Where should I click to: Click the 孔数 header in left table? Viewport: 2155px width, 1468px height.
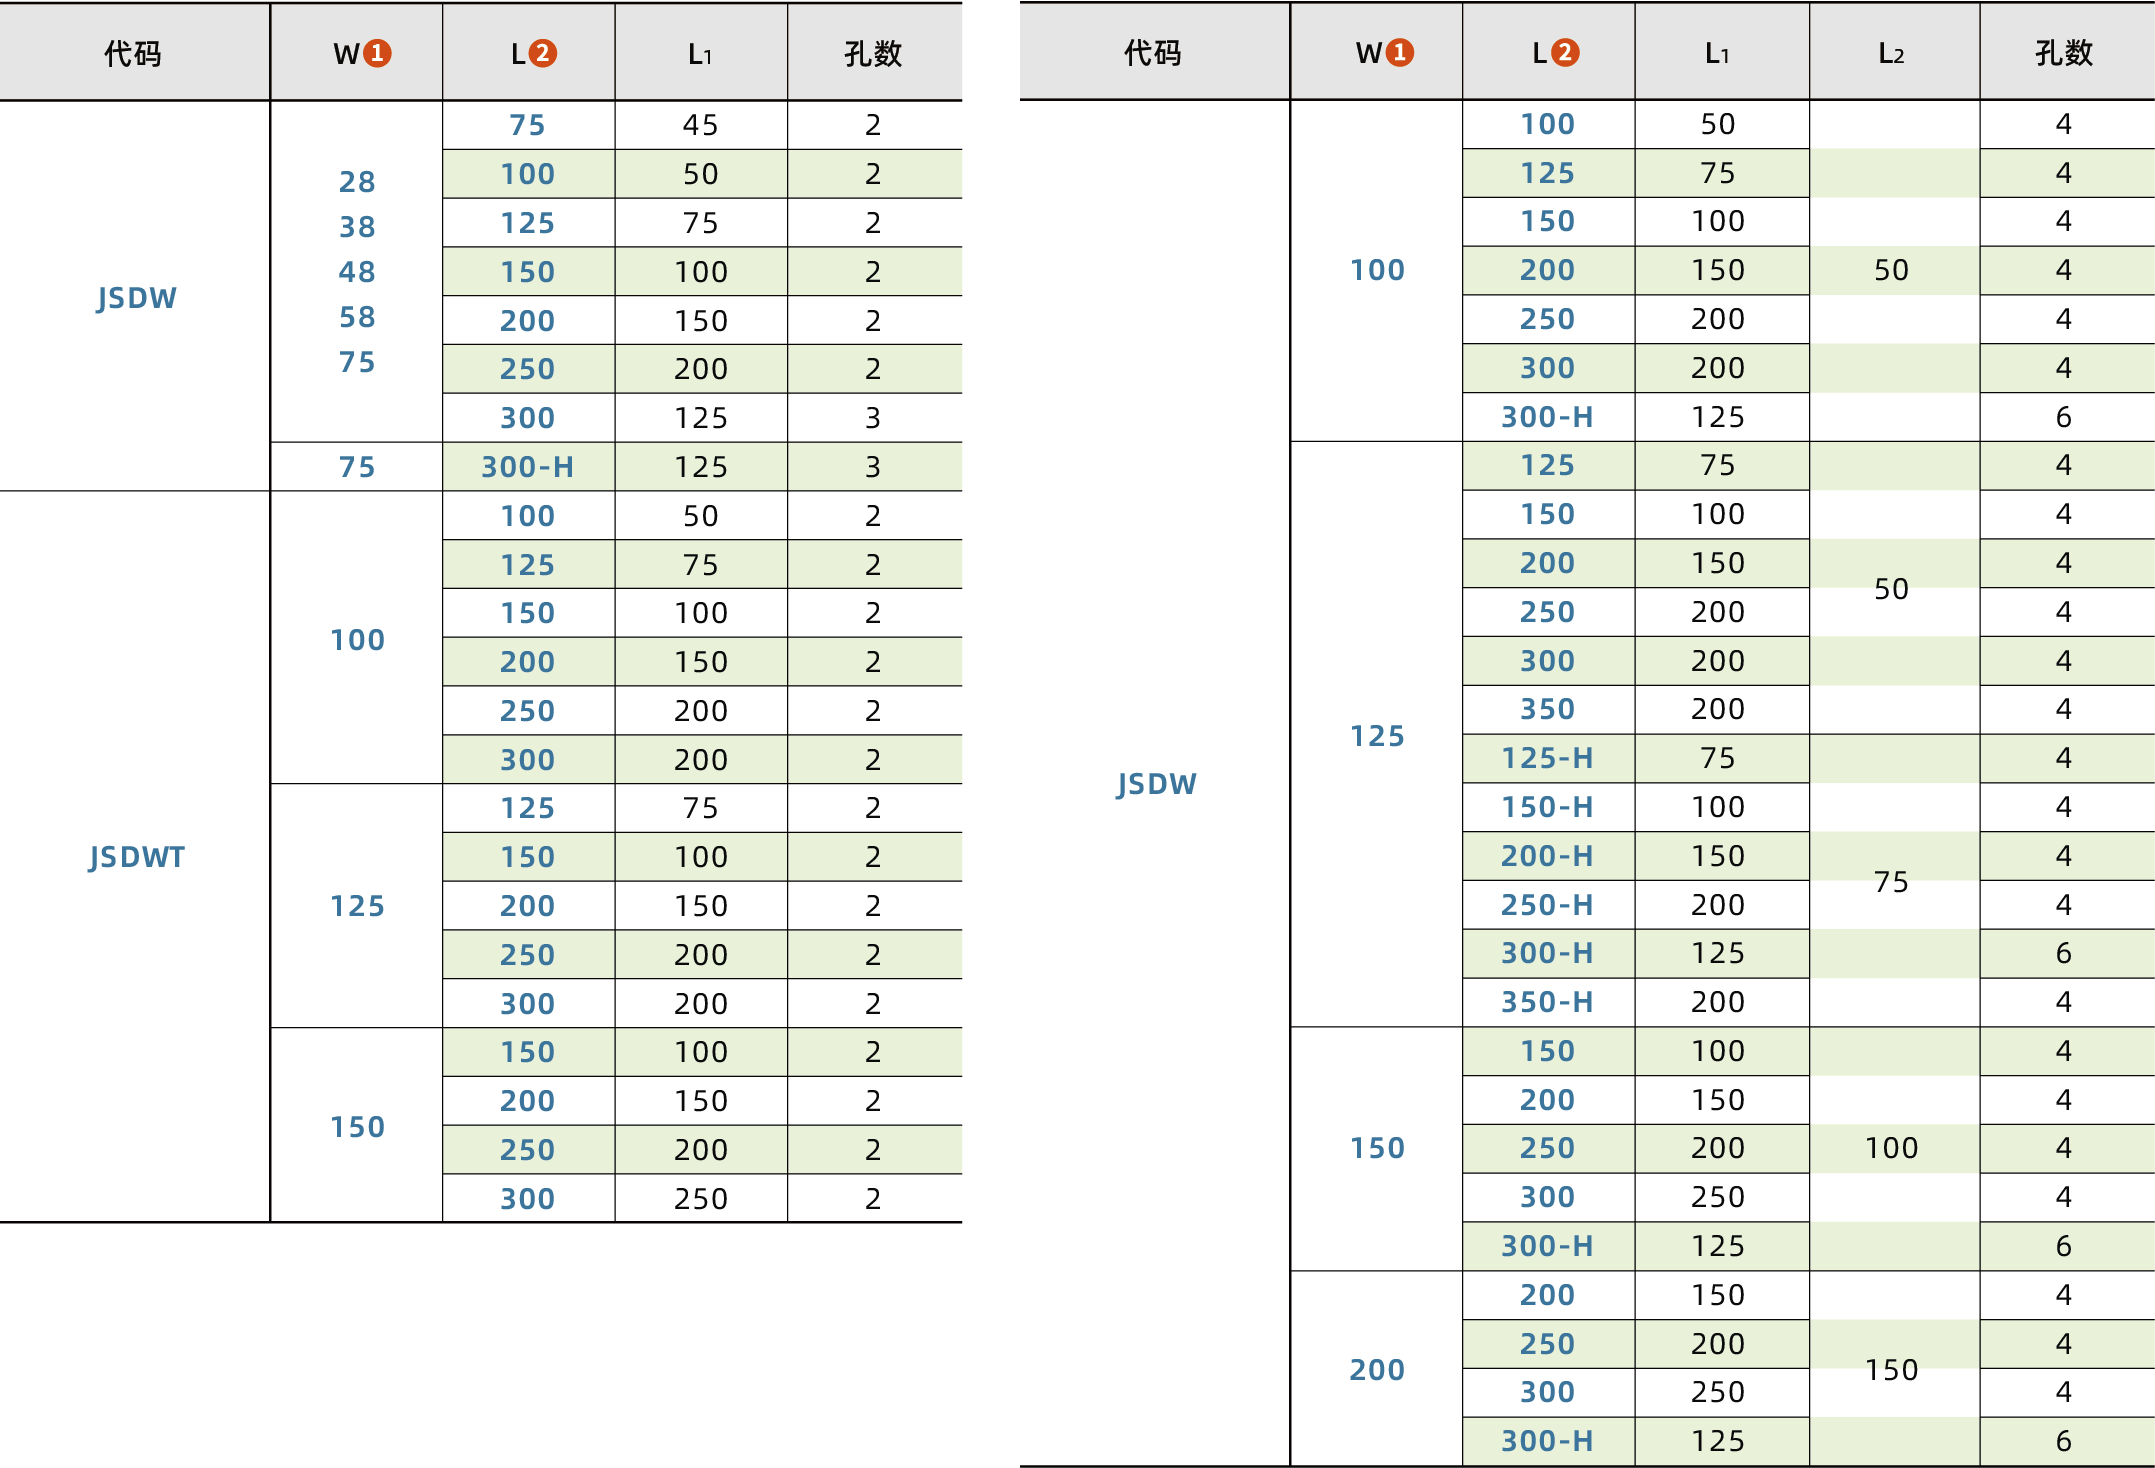pyautogui.click(x=873, y=53)
